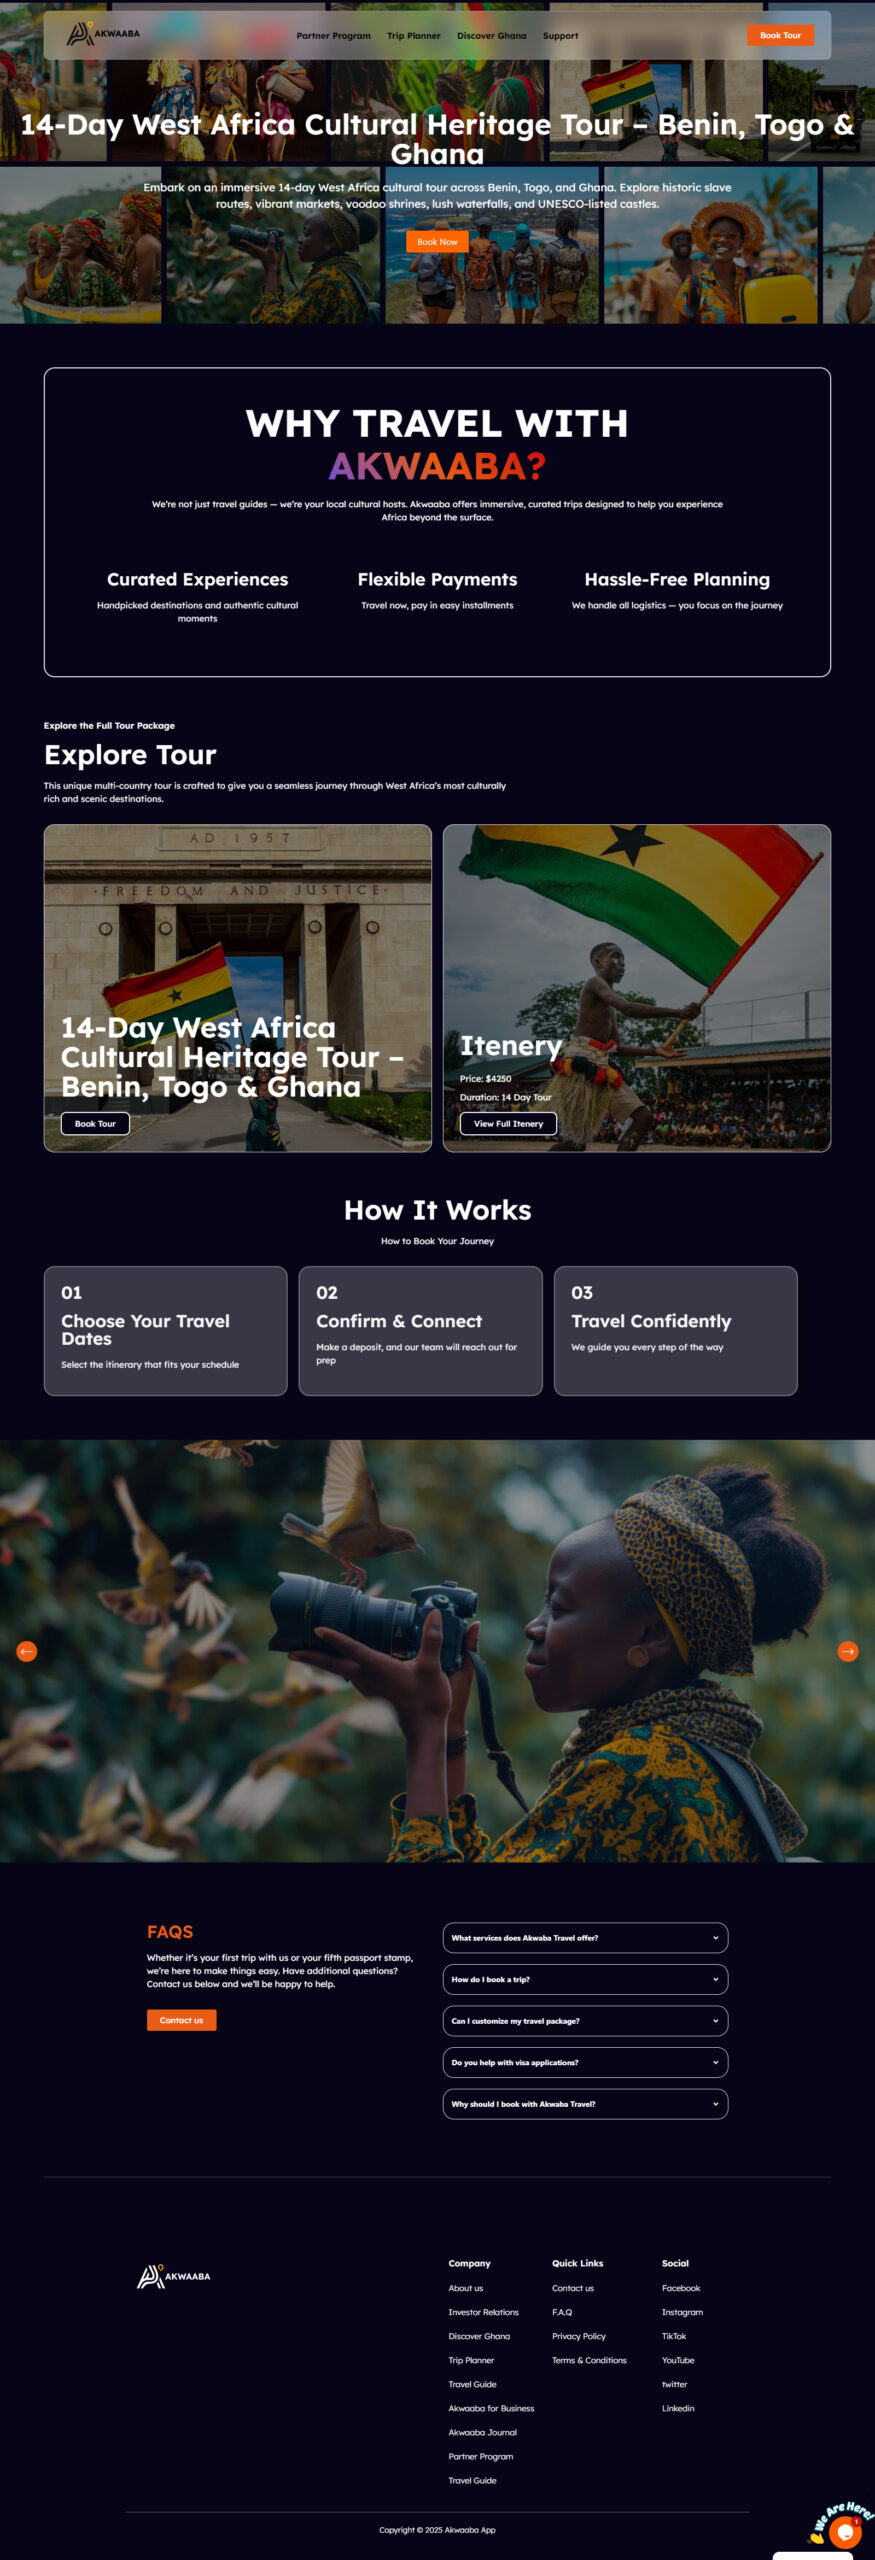Advance carousel with right orange arrow

click(847, 1651)
